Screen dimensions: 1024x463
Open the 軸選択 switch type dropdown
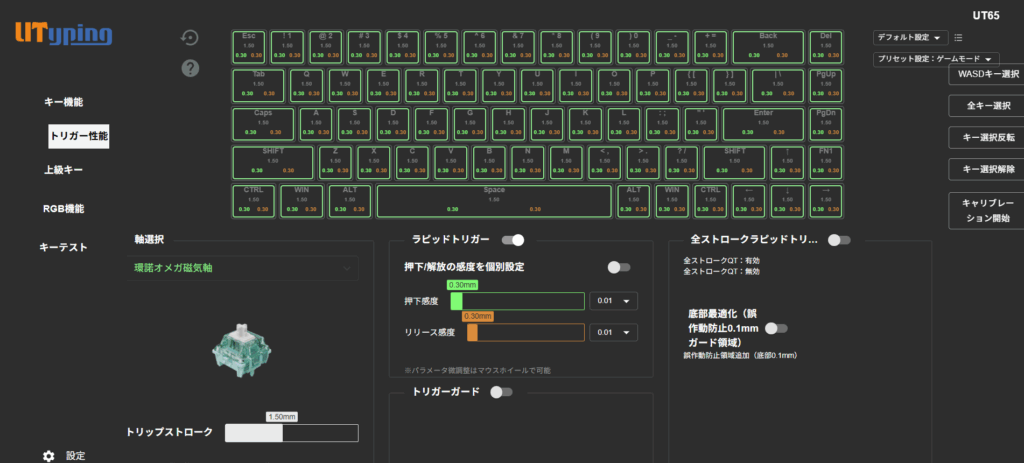(x=246, y=268)
